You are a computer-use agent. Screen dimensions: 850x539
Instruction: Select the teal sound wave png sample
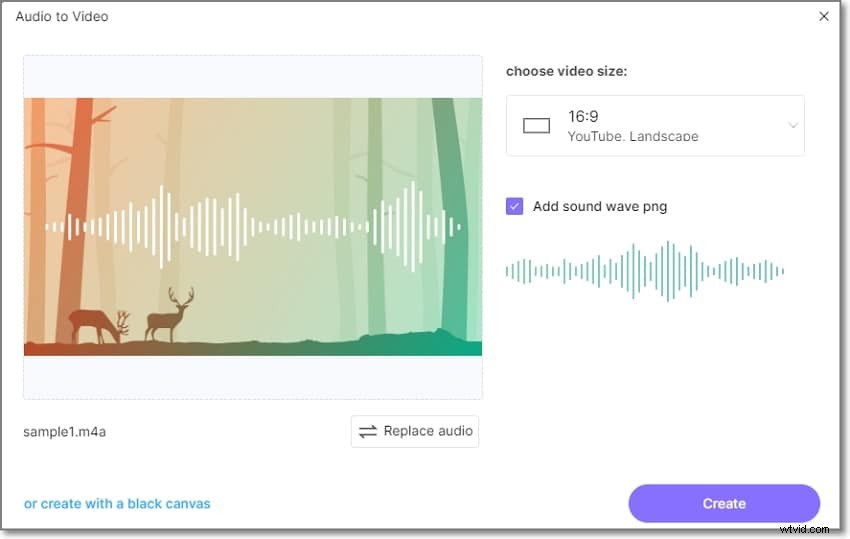pyautogui.click(x=645, y=271)
